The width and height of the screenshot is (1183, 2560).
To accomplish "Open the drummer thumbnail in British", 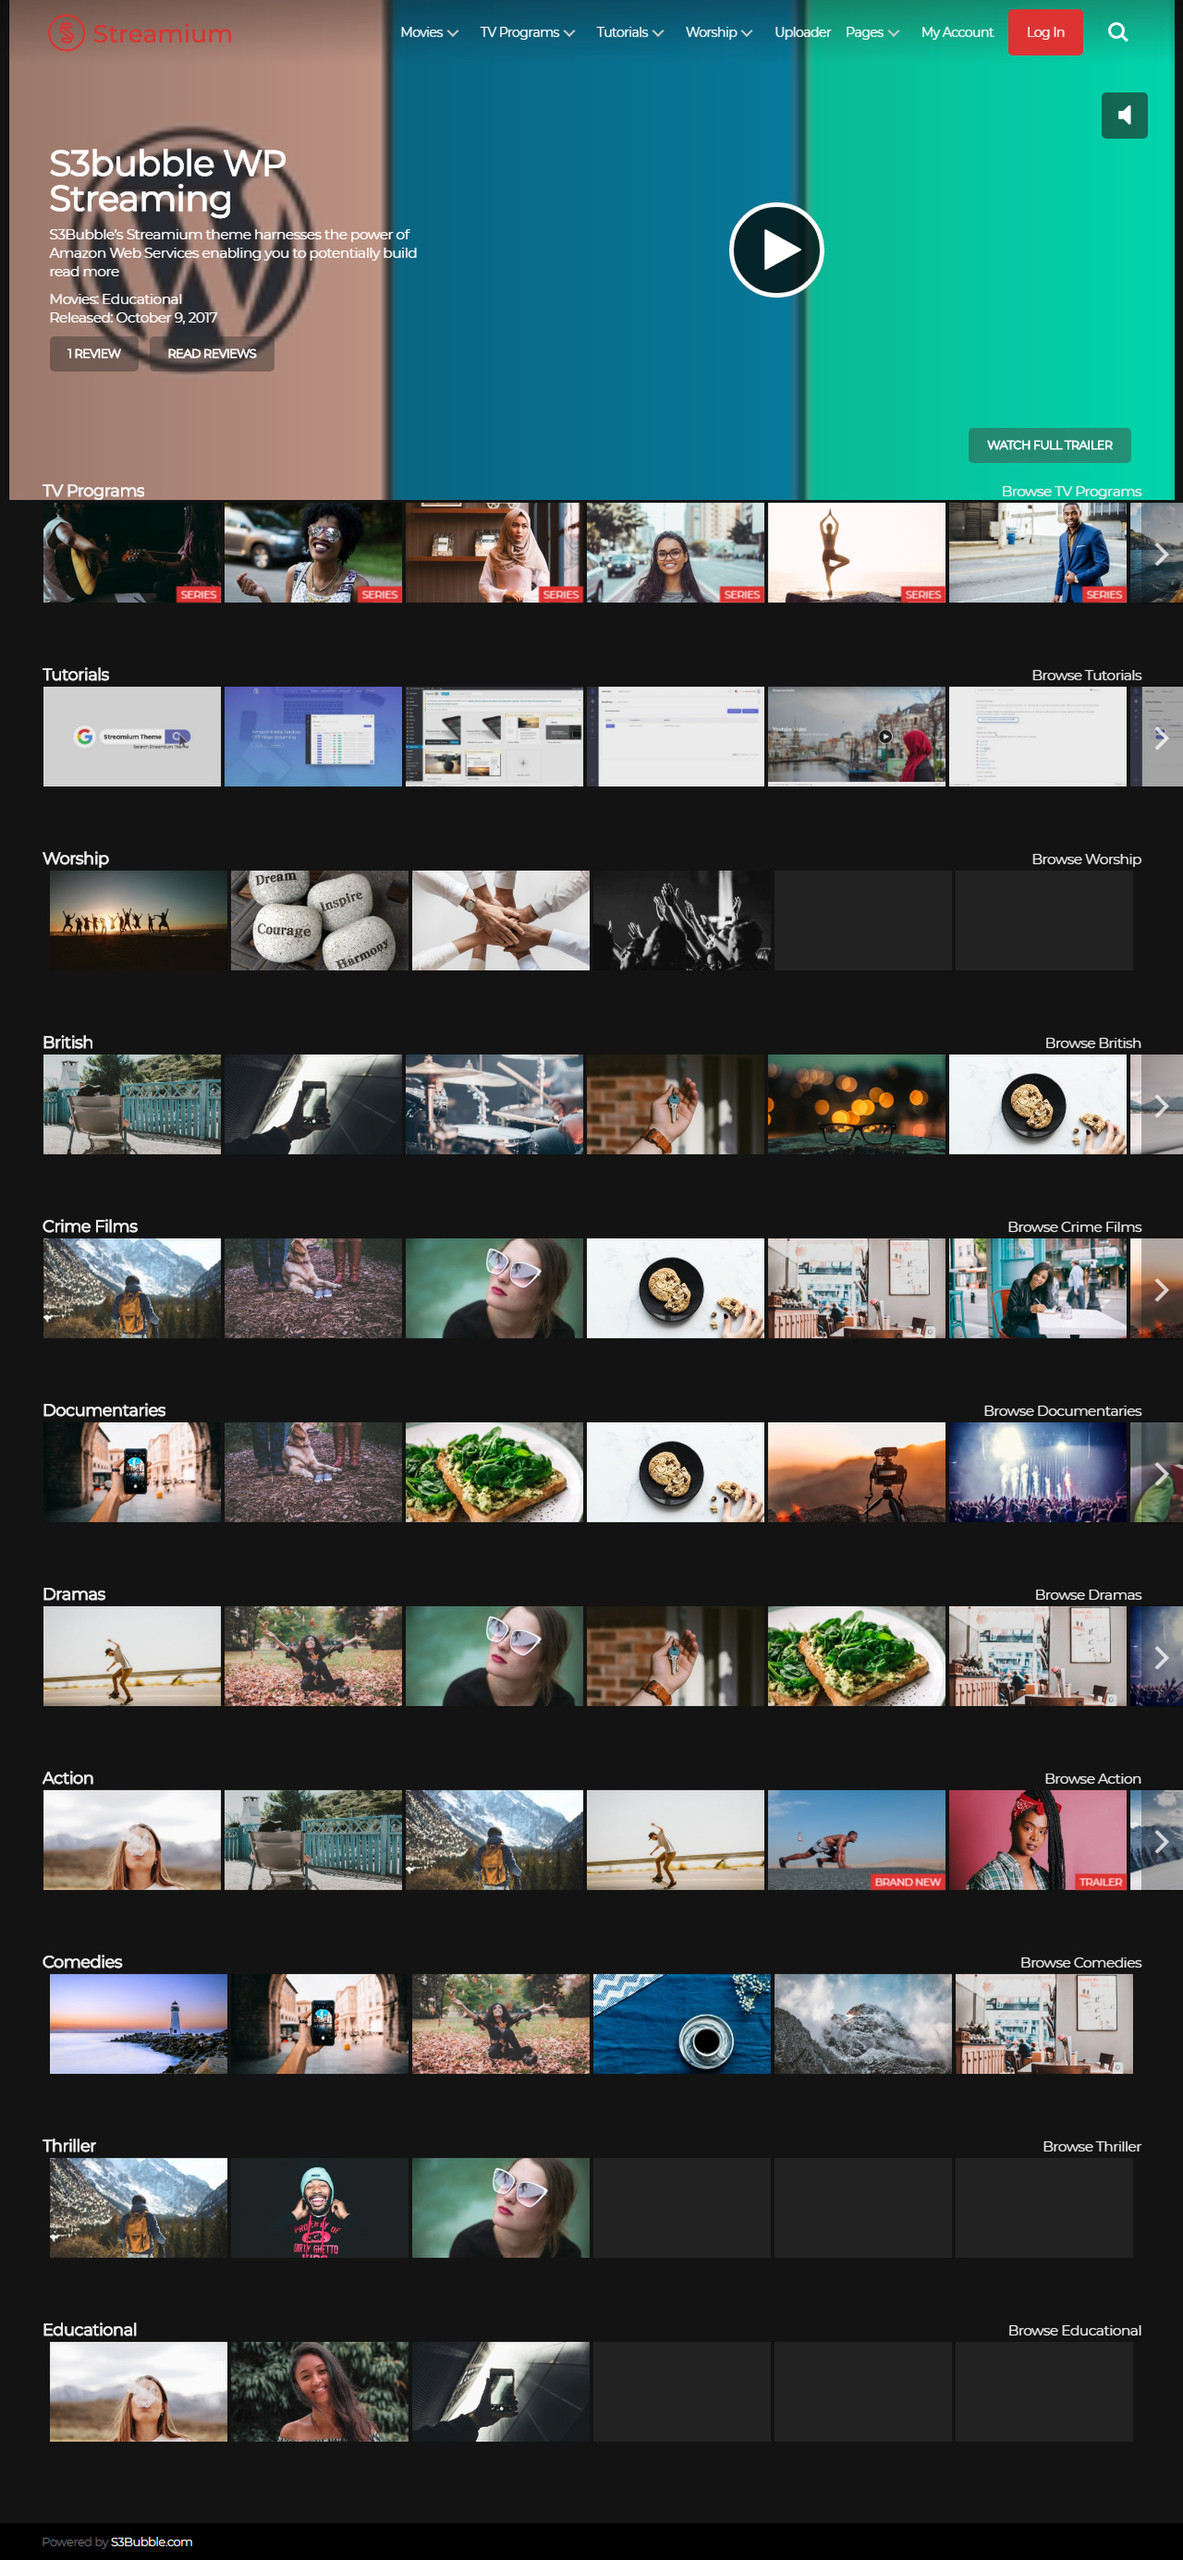I will click(494, 1105).
